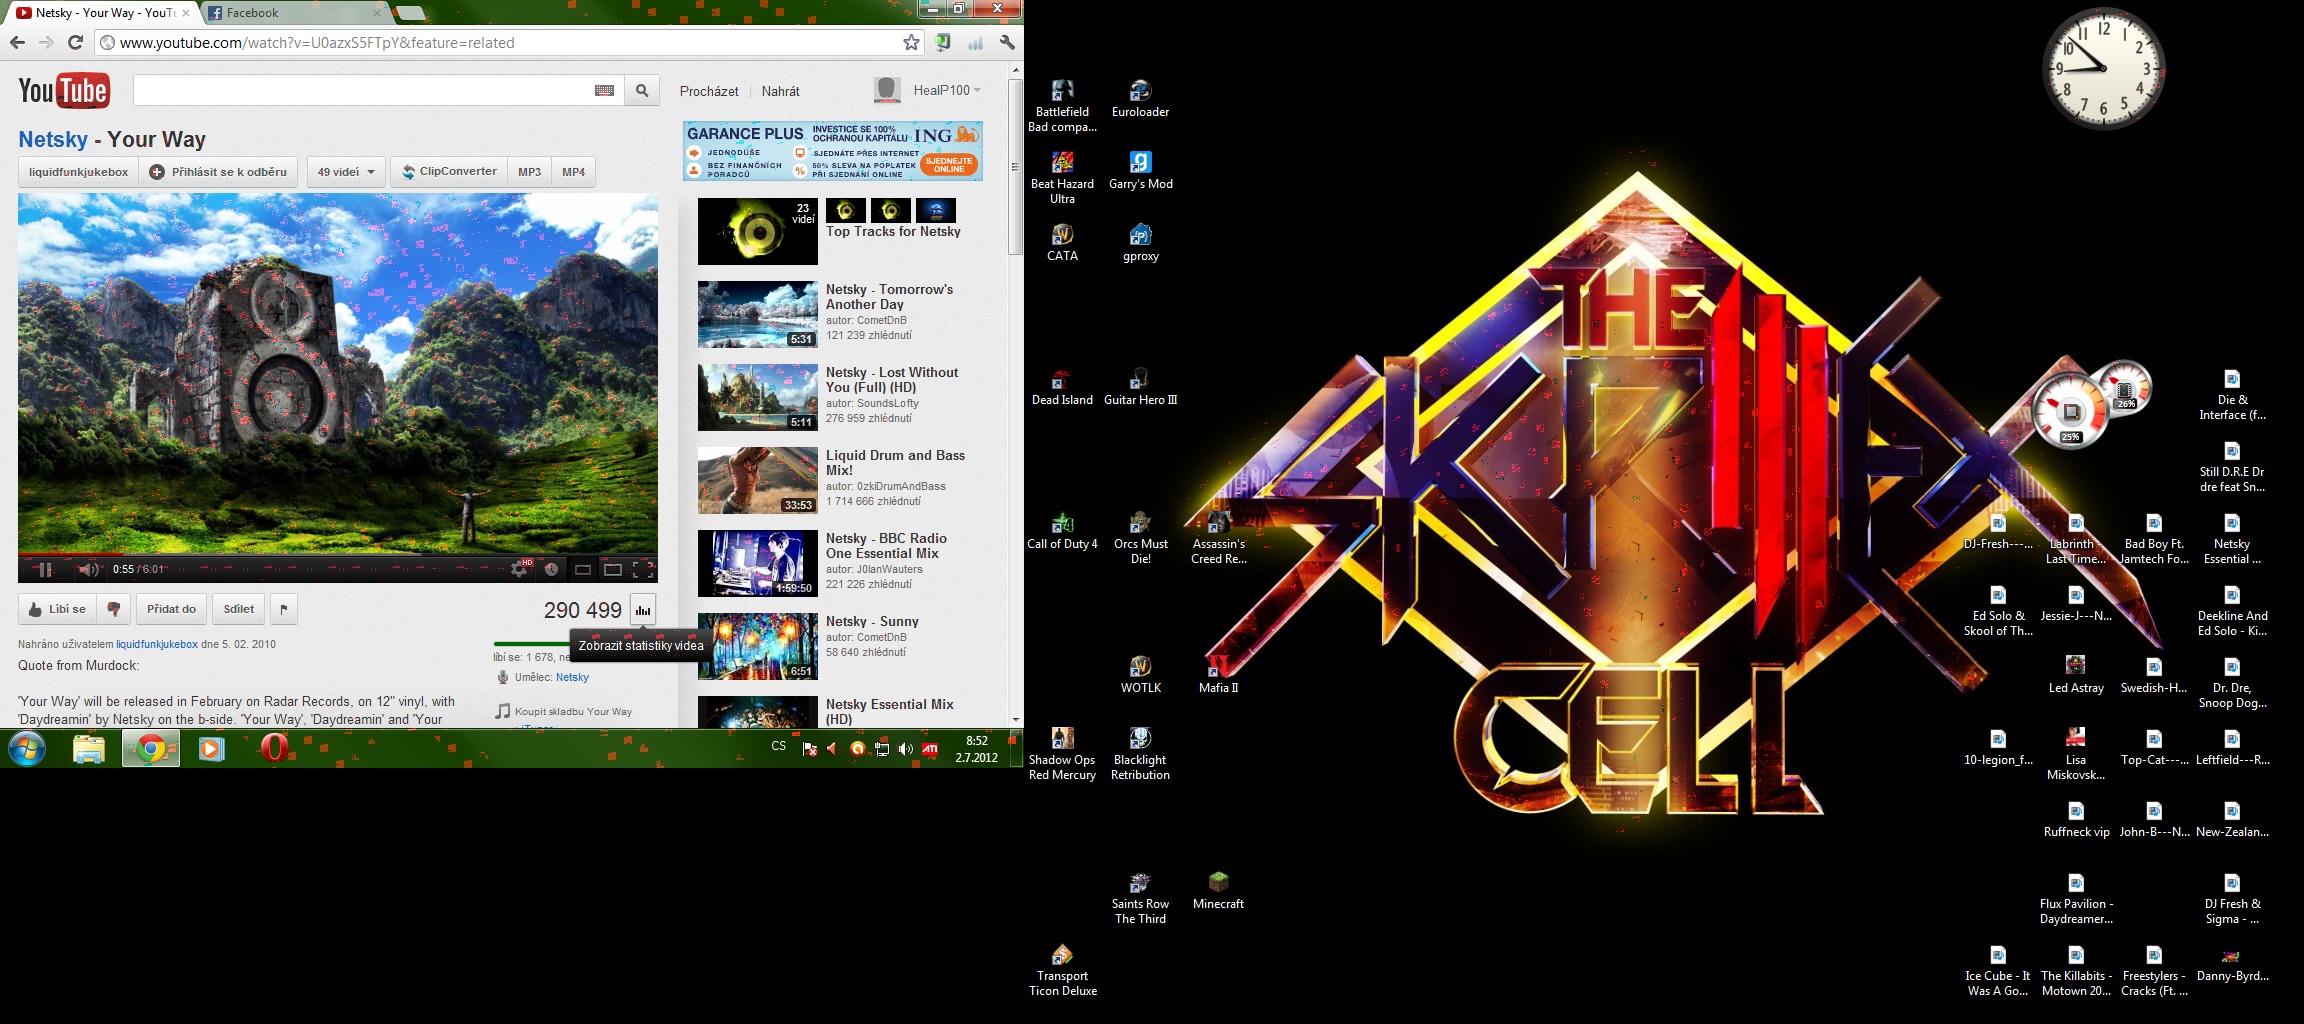
Task: Click the HealP100 profile avatar
Action: [x=887, y=90]
